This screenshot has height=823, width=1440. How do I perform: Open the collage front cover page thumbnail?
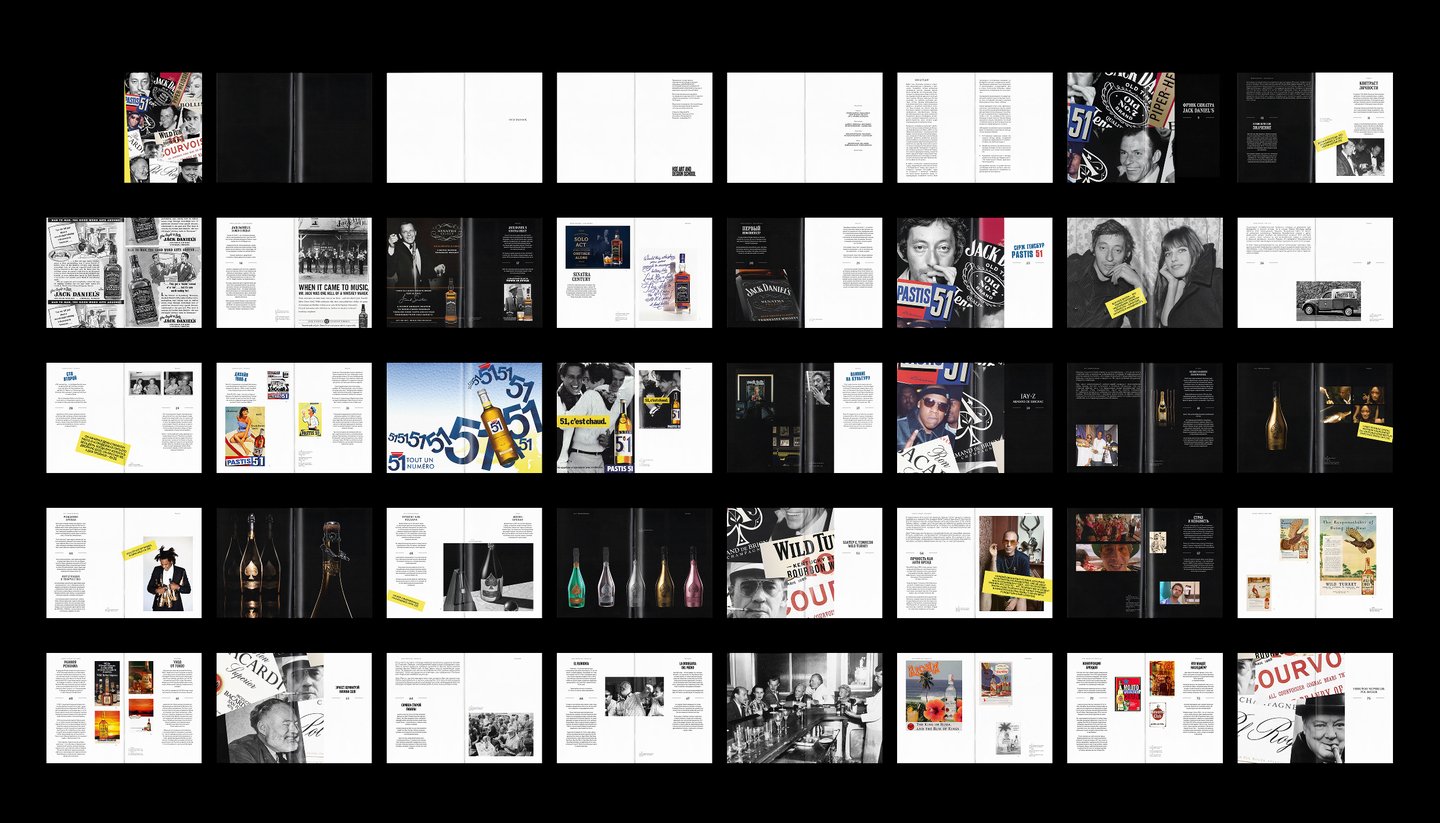click(163, 127)
